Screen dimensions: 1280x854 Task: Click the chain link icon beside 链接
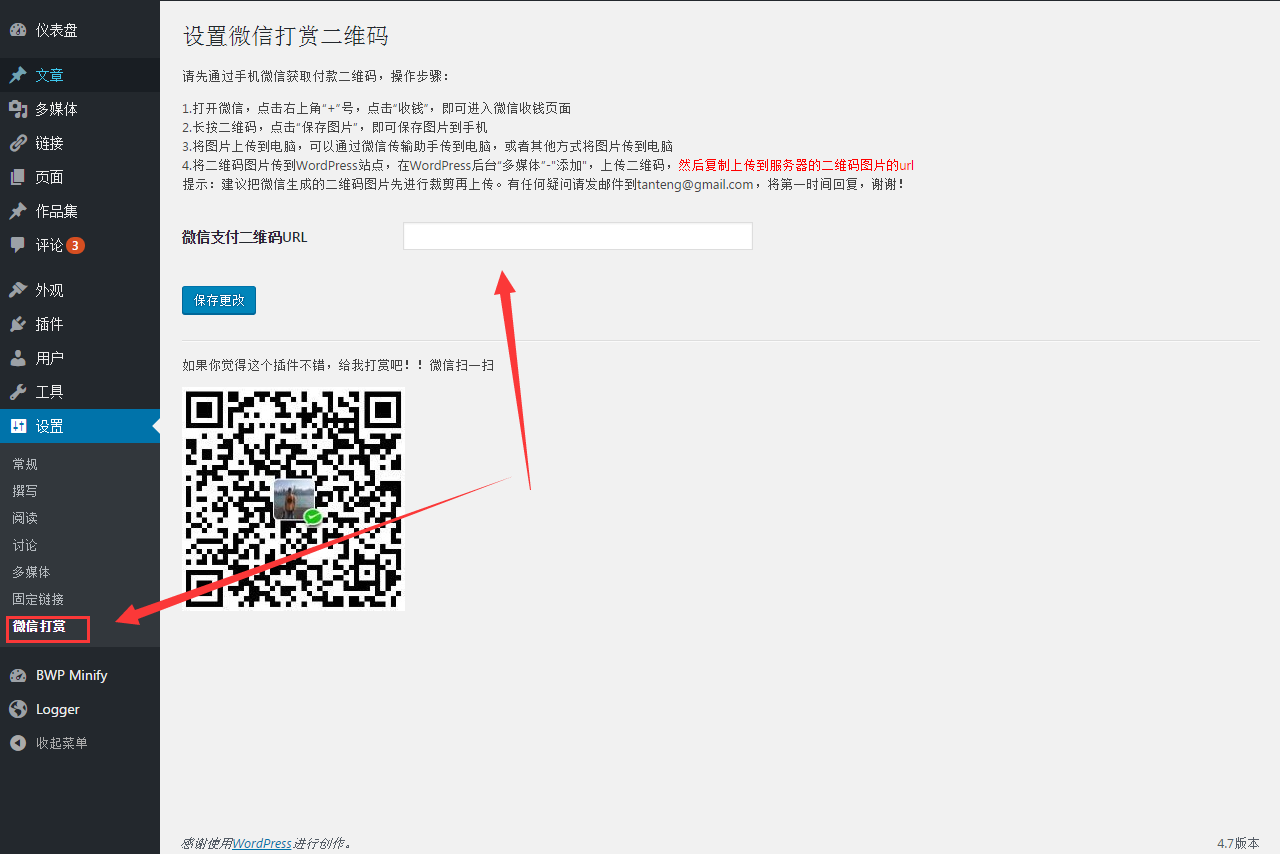point(18,143)
